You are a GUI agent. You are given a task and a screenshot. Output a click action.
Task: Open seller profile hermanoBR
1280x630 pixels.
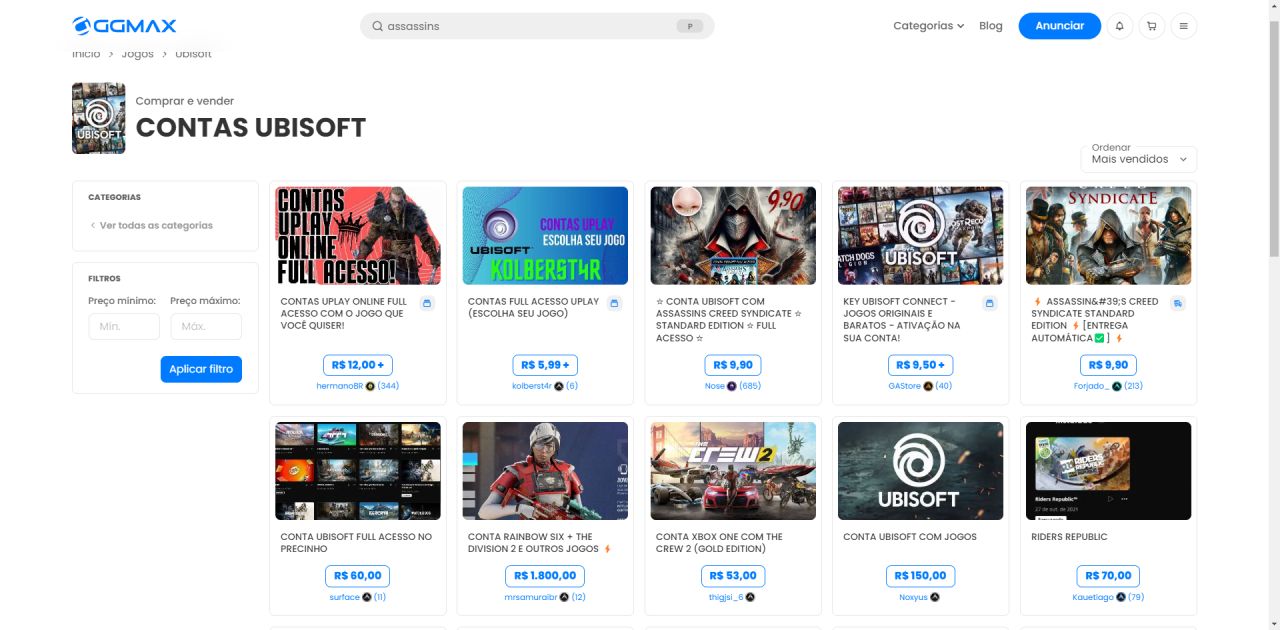[x=339, y=386]
